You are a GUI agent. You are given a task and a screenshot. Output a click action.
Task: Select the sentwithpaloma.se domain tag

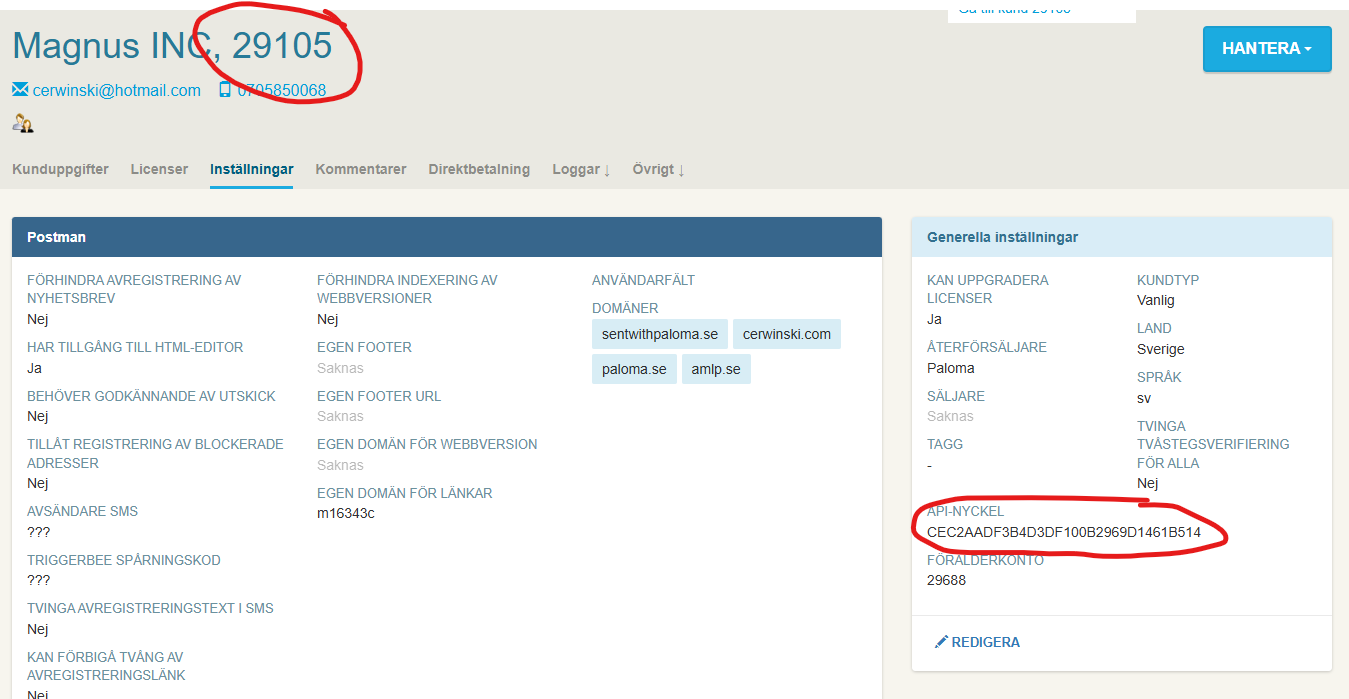[x=659, y=334]
